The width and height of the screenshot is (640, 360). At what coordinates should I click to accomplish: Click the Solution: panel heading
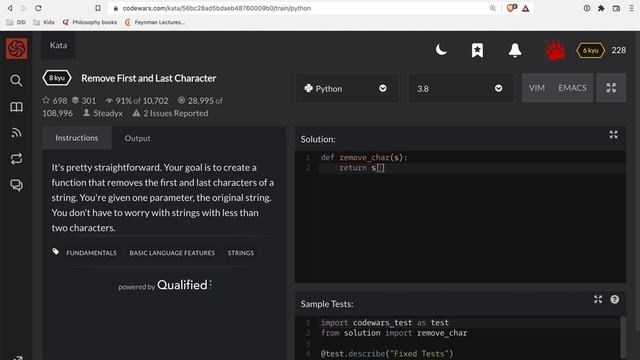tap(318, 139)
